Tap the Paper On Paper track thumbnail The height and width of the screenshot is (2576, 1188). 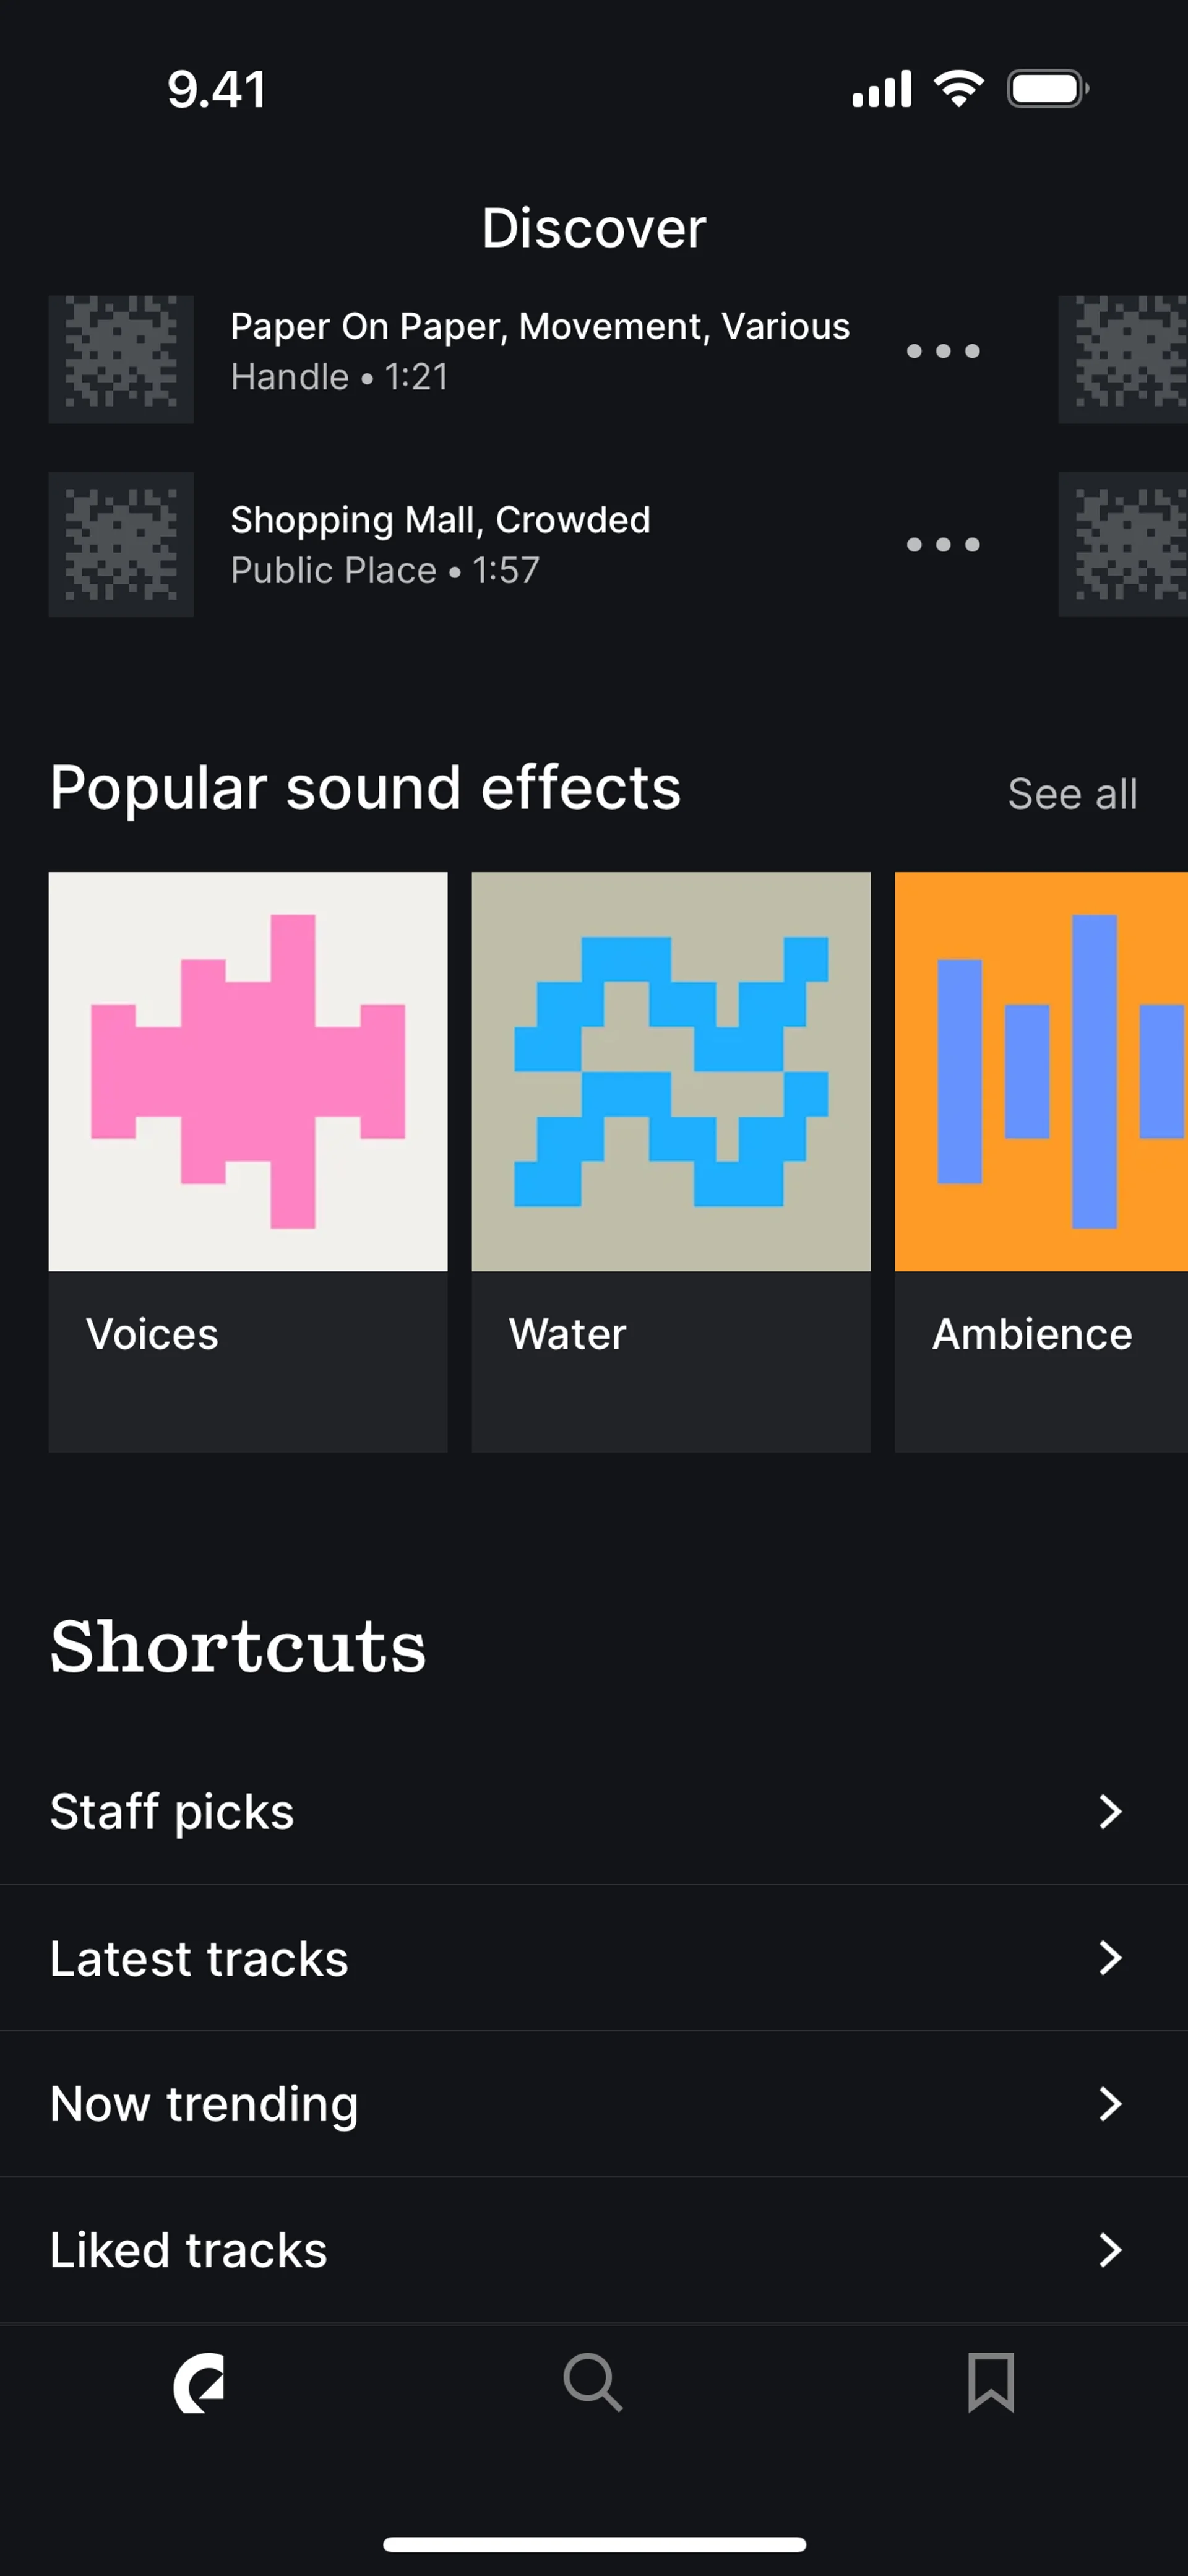[x=121, y=359]
